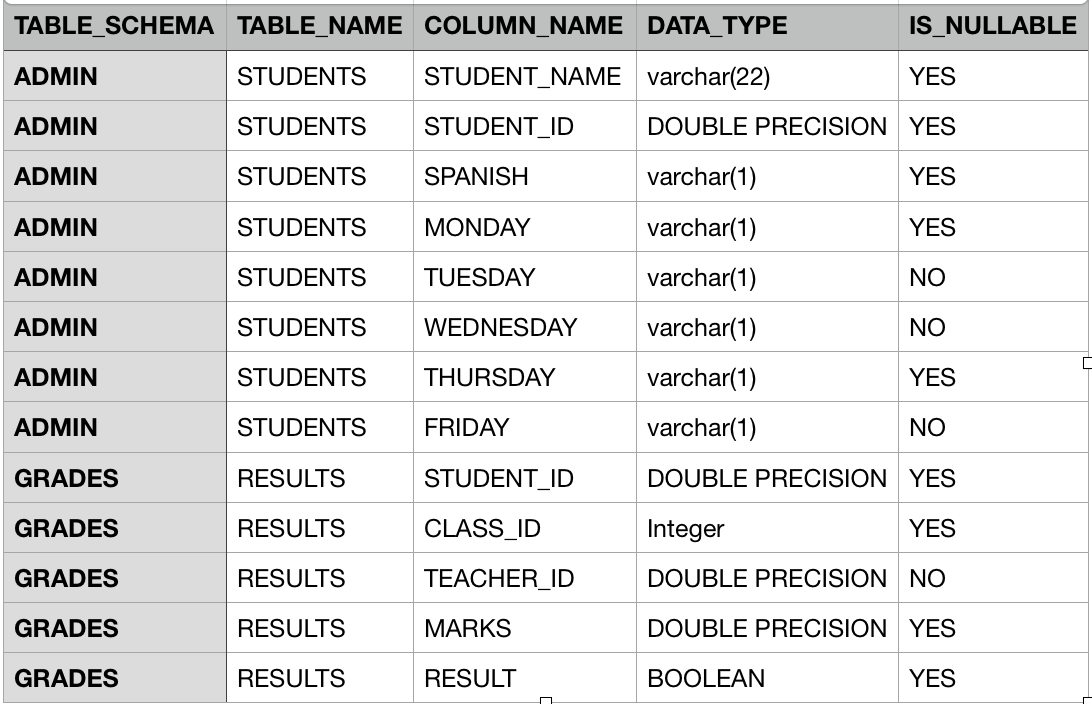Select the COLUMN_NAME header cell

523,26
